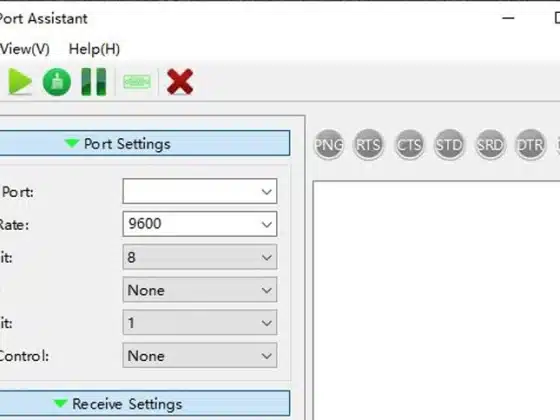Toggle the RTS round indicator
Screen dimensions: 560x420
pos(368,145)
